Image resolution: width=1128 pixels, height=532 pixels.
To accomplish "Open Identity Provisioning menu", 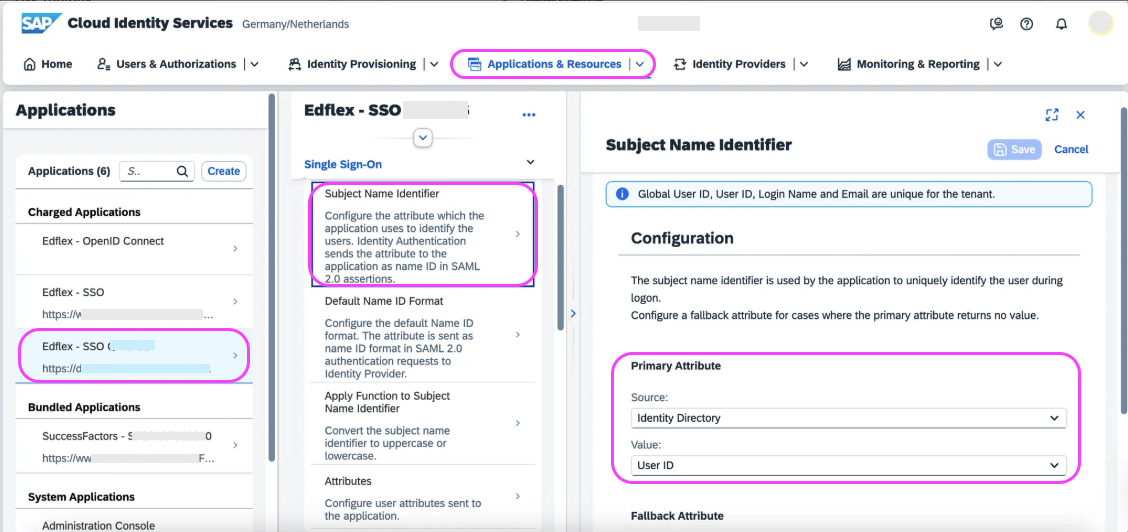I will [x=352, y=64].
